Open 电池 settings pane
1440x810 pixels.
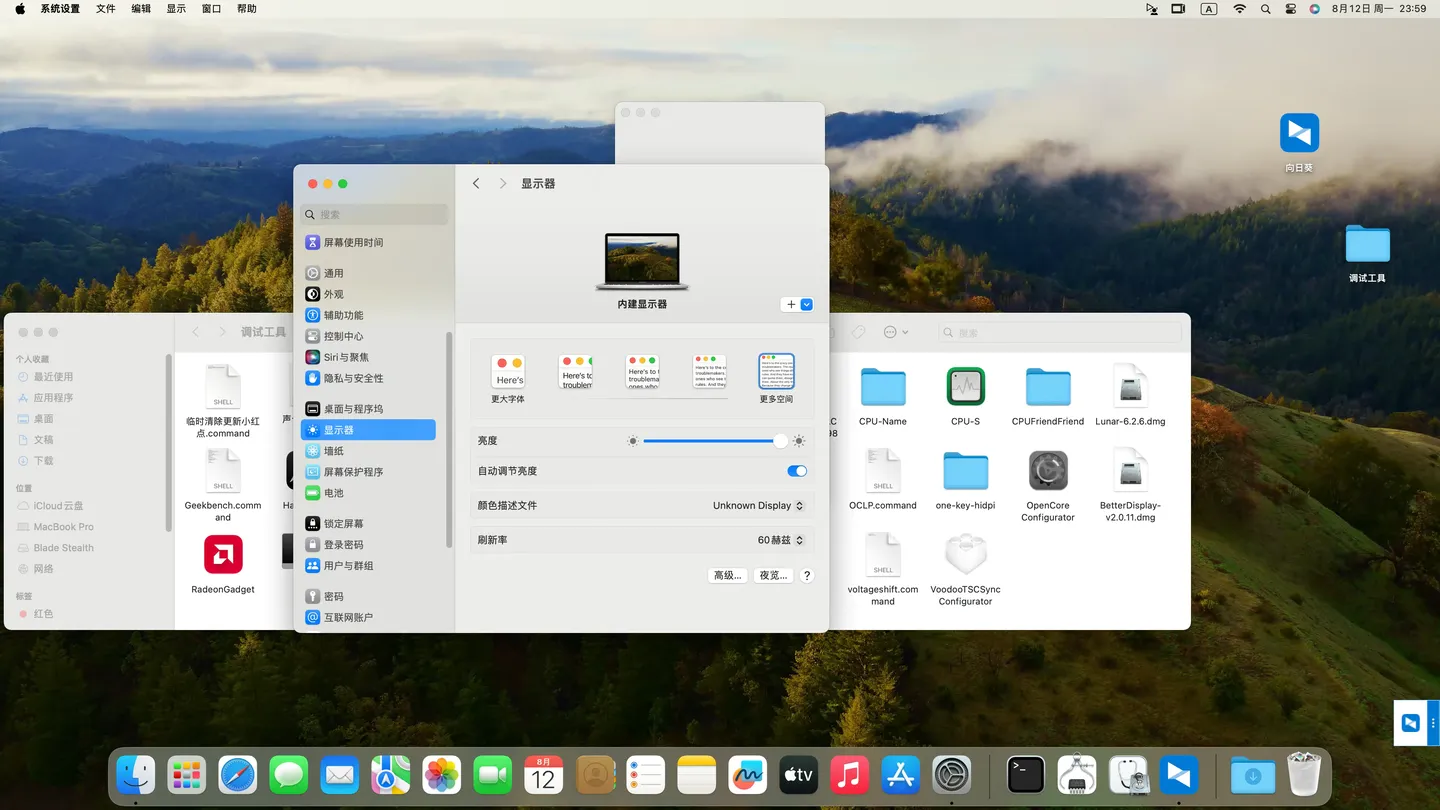pos(333,493)
